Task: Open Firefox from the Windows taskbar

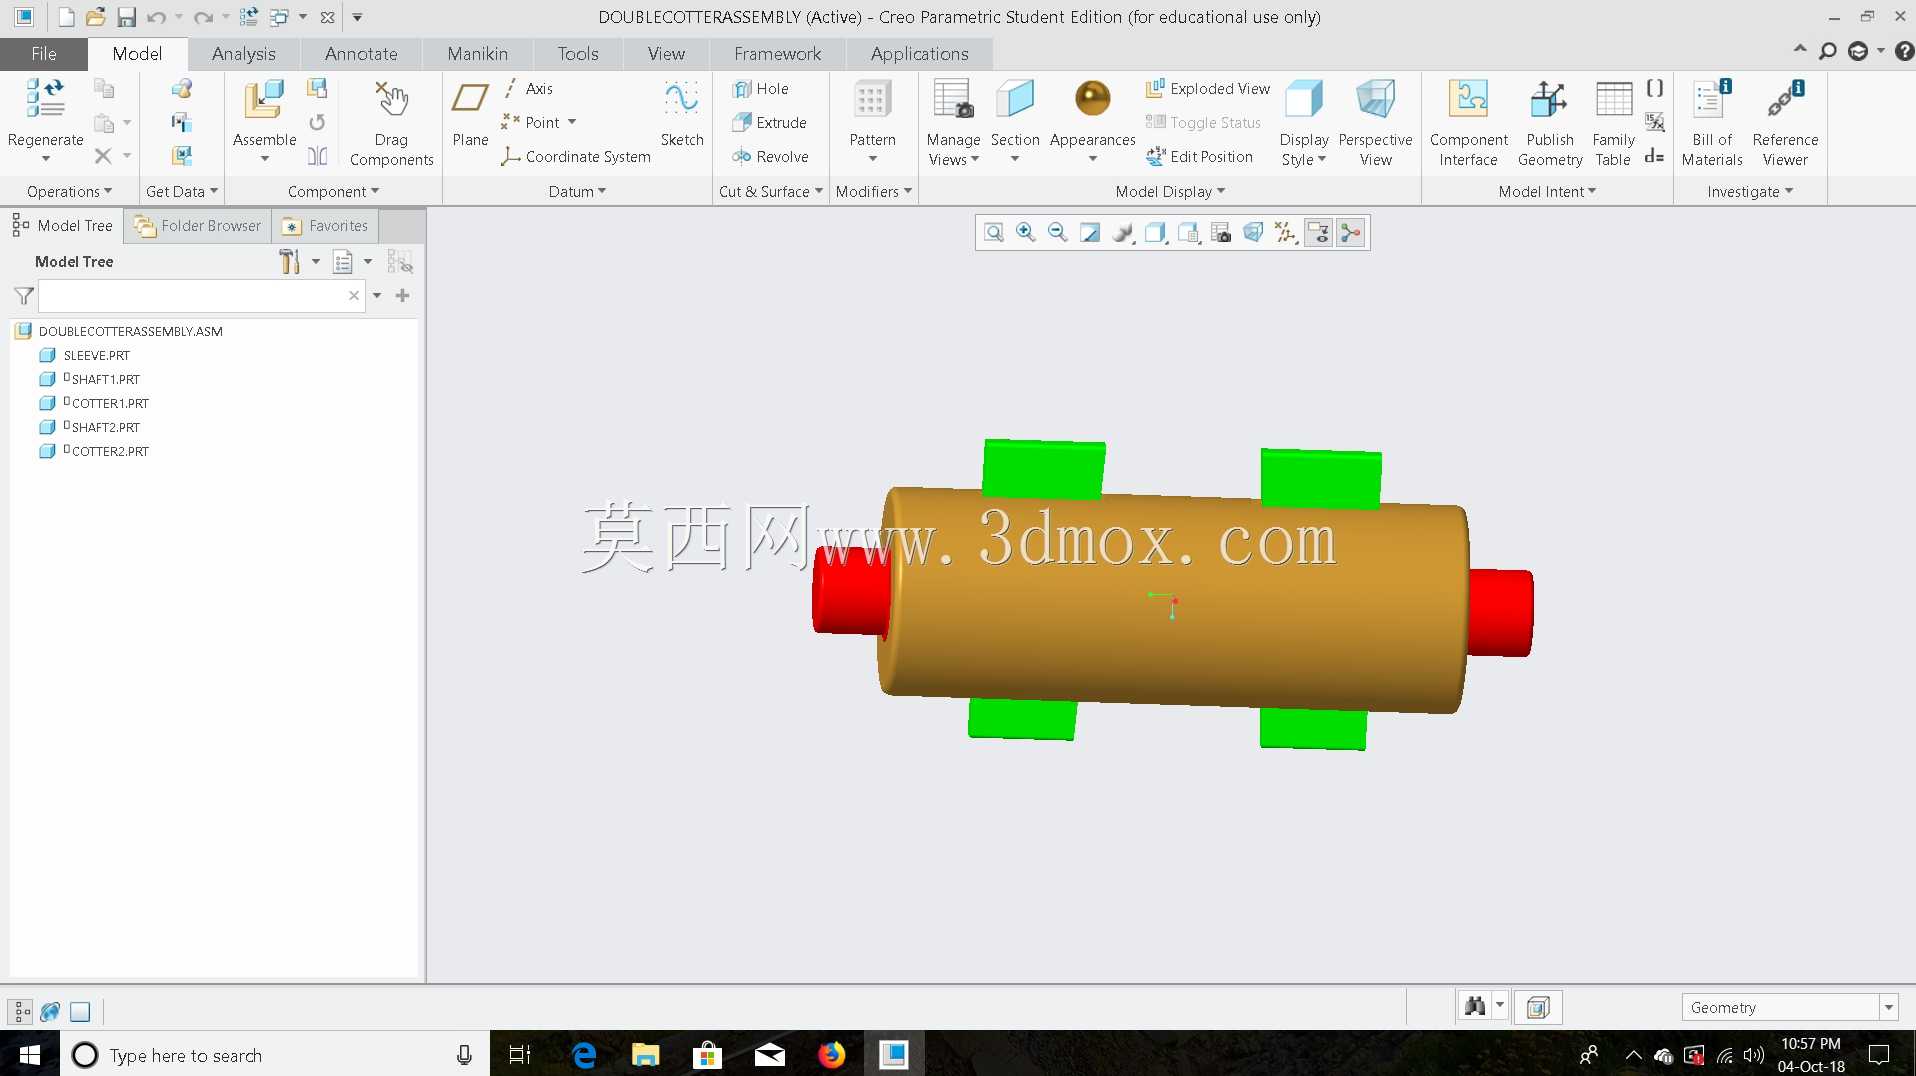Action: [831, 1055]
